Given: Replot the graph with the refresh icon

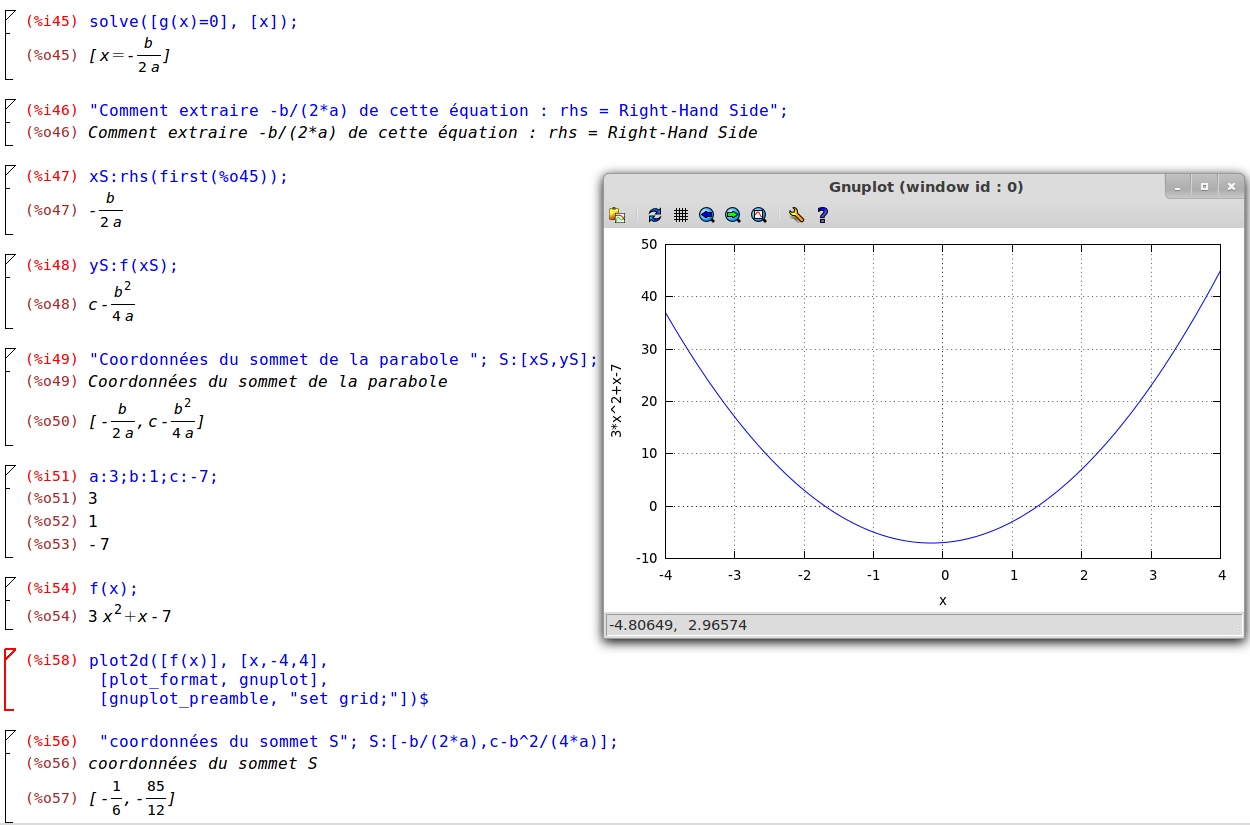Looking at the screenshot, I should [655, 215].
